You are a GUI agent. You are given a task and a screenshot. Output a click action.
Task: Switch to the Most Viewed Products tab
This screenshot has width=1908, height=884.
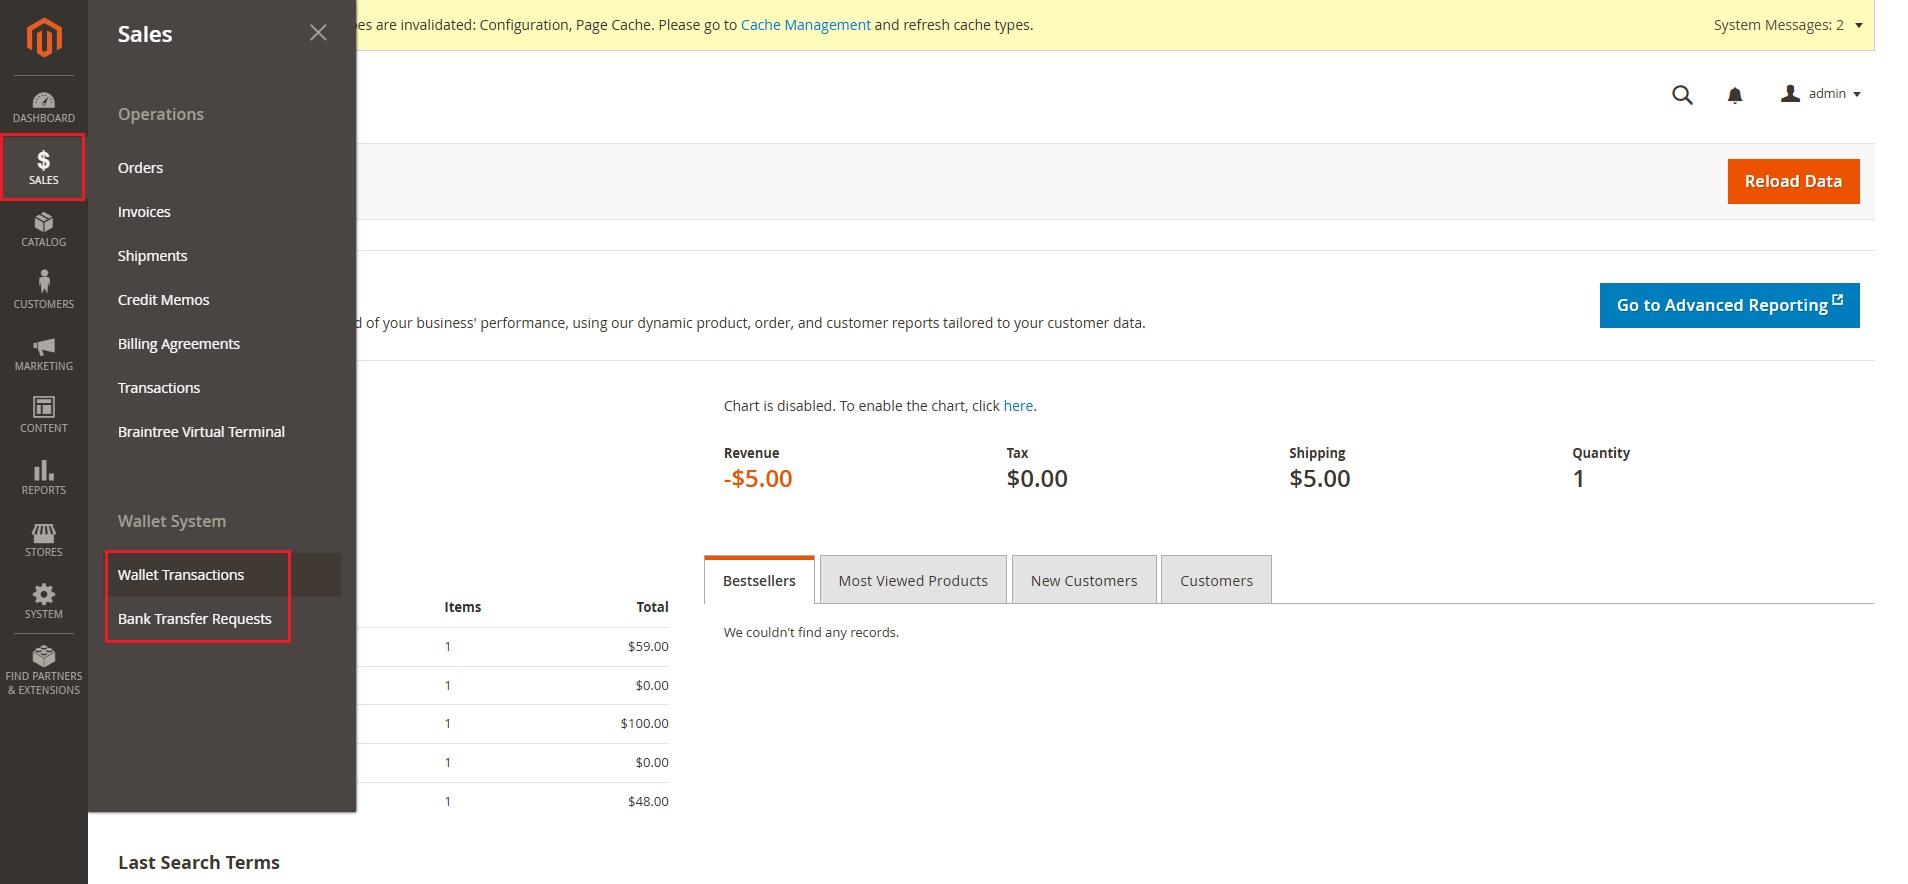click(912, 581)
